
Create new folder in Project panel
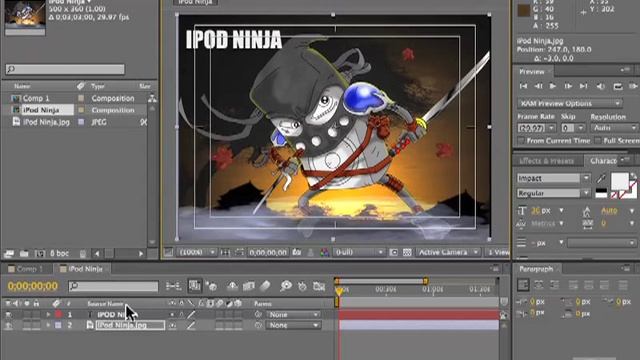24,254
